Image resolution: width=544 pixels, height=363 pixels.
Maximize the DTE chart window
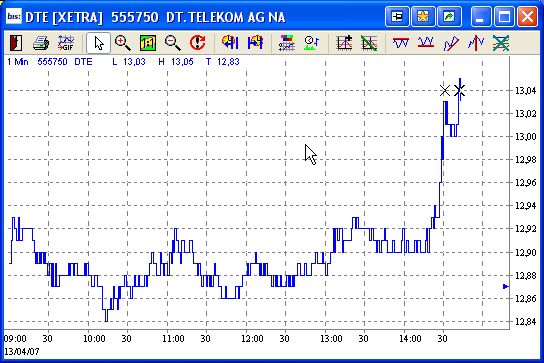[x=504, y=16]
